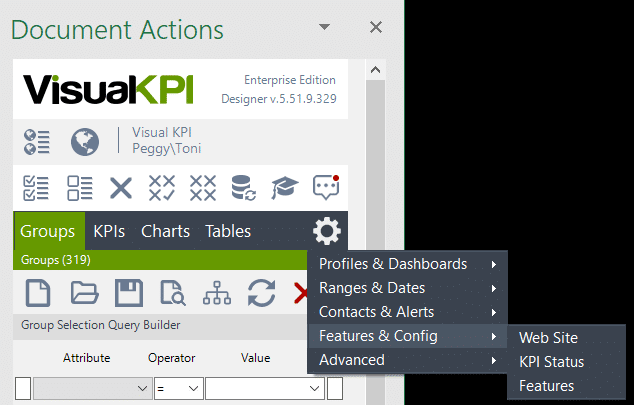Click the circular arrows refresh icon
The height and width of the screenshot is (405, 634).
coord(261,293)
